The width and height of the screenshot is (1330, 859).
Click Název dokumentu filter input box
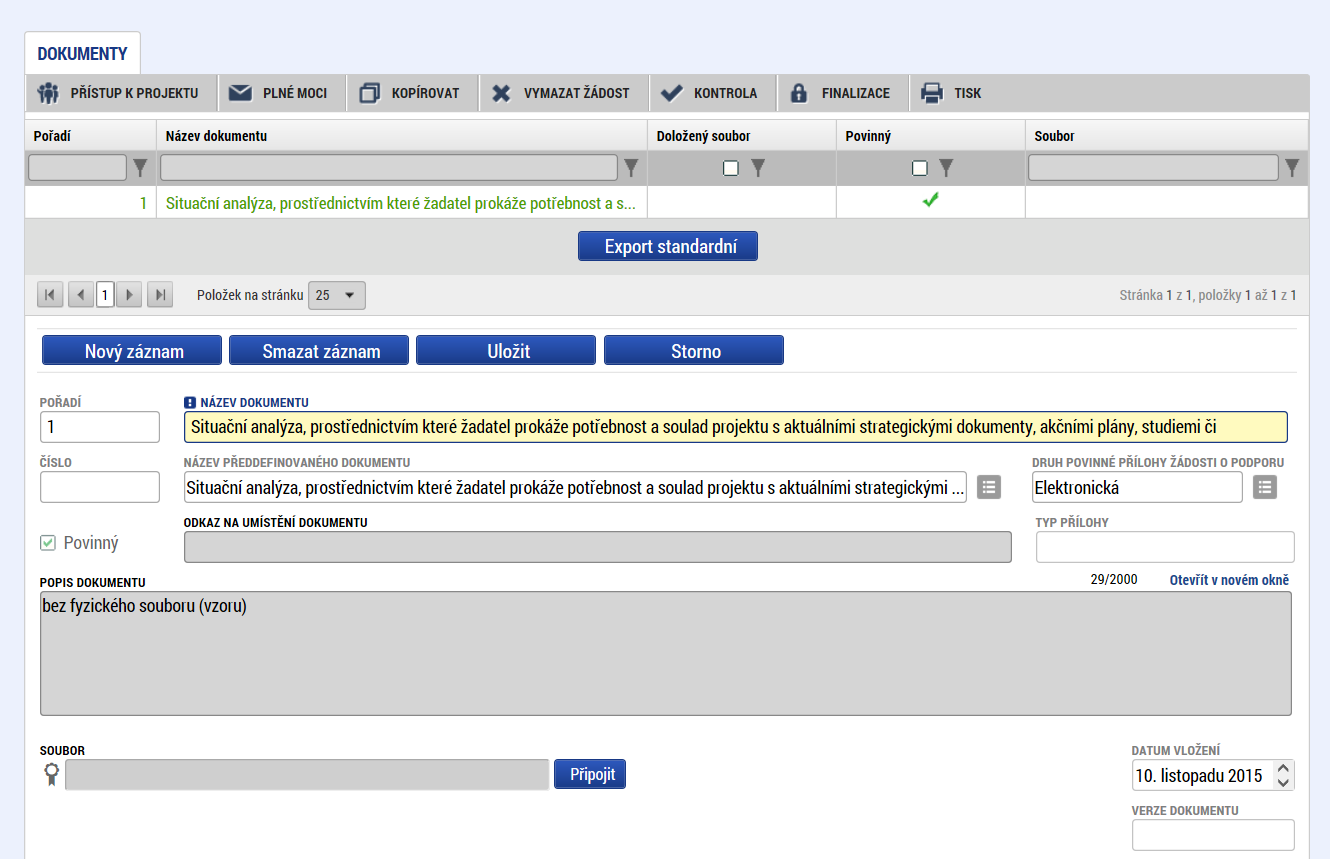389,167
